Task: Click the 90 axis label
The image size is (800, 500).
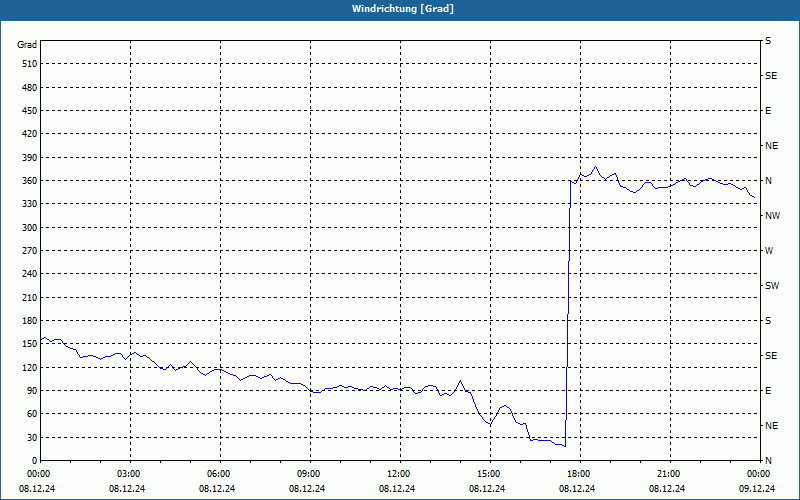Action: tap(32, 390)
